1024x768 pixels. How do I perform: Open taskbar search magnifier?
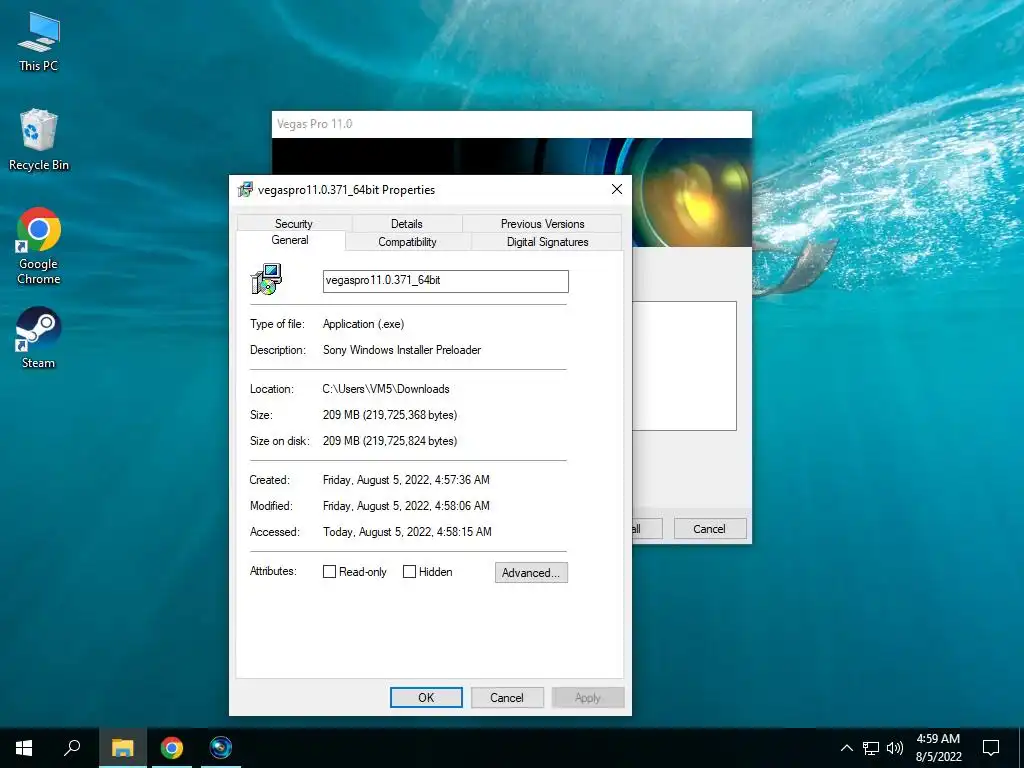pyautogui.click(x=72, y=748)
